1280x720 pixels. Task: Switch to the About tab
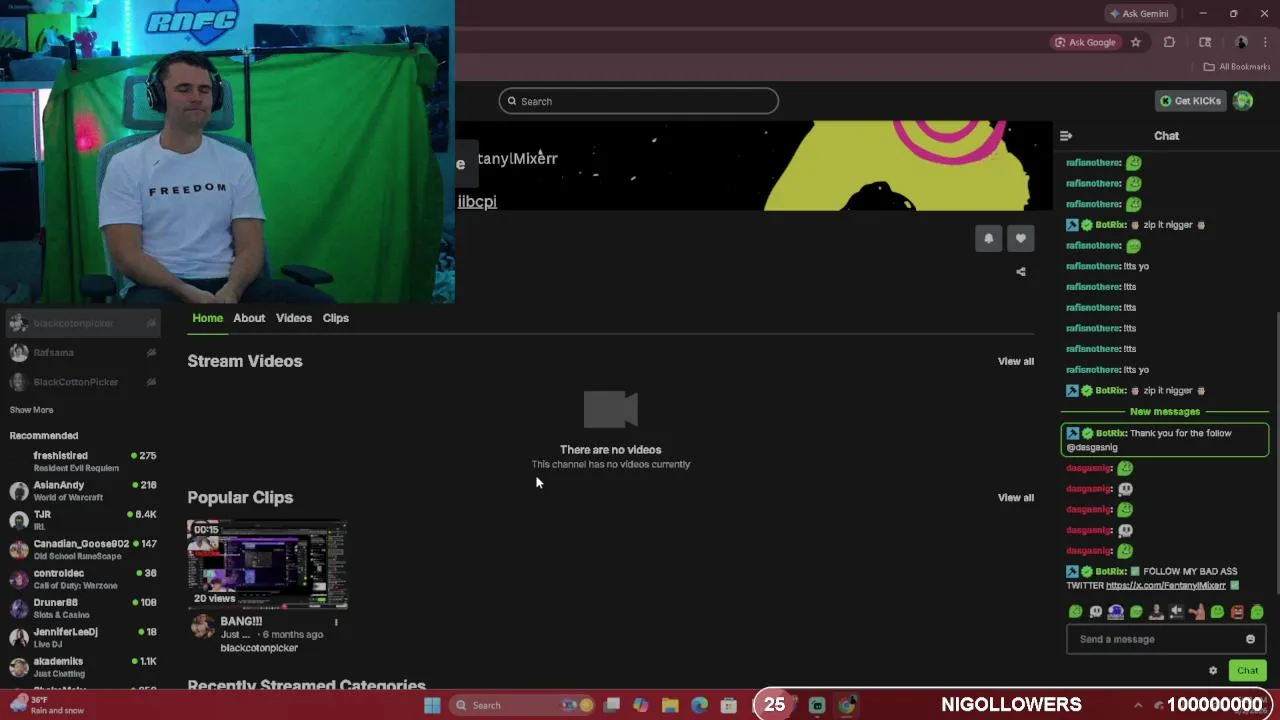pos(249,318)
